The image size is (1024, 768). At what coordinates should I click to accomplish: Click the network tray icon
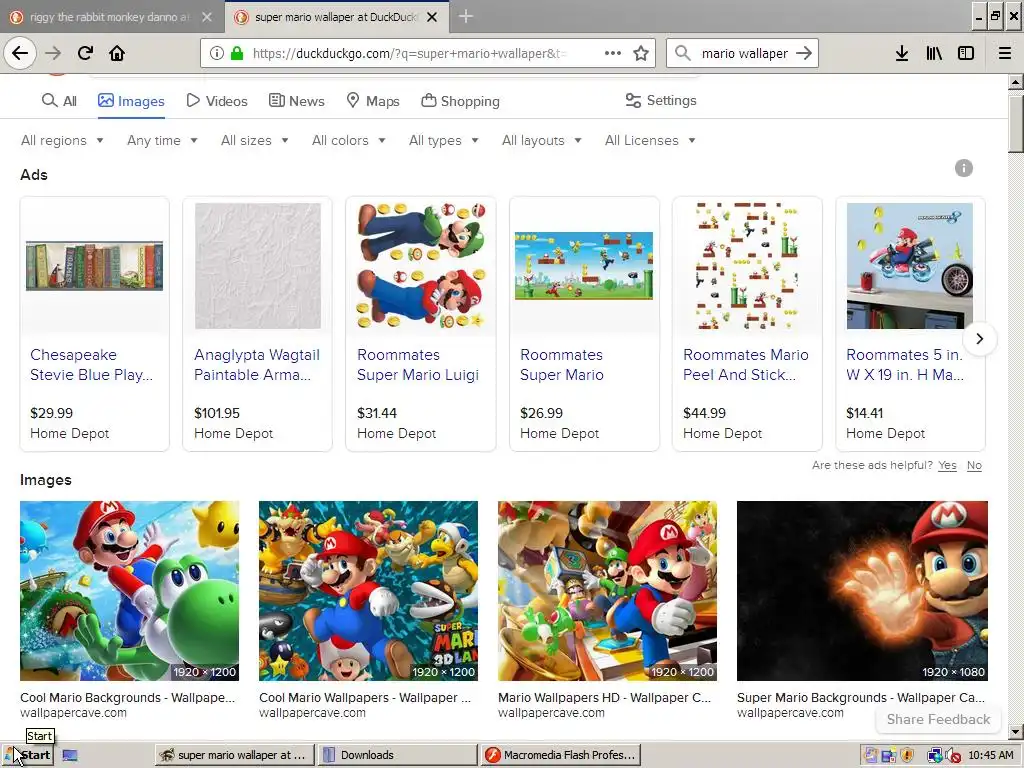(935, 756)
